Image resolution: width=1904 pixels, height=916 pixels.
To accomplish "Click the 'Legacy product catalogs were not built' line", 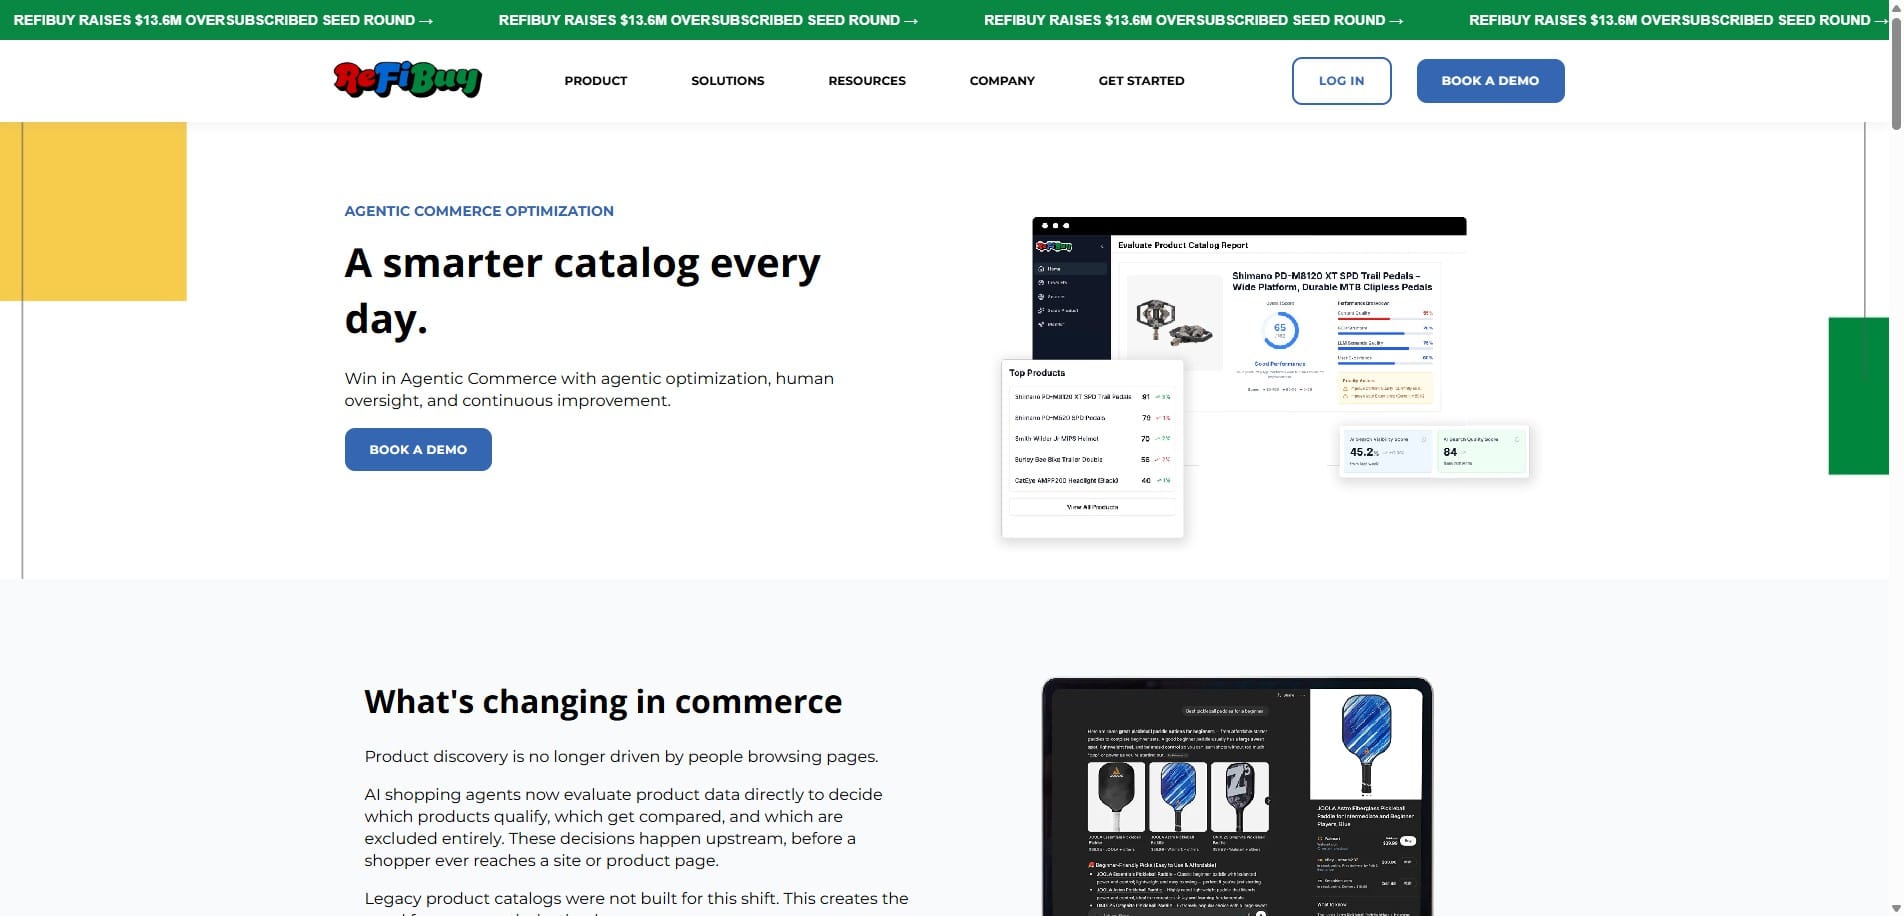I will [x=636, y=898].
